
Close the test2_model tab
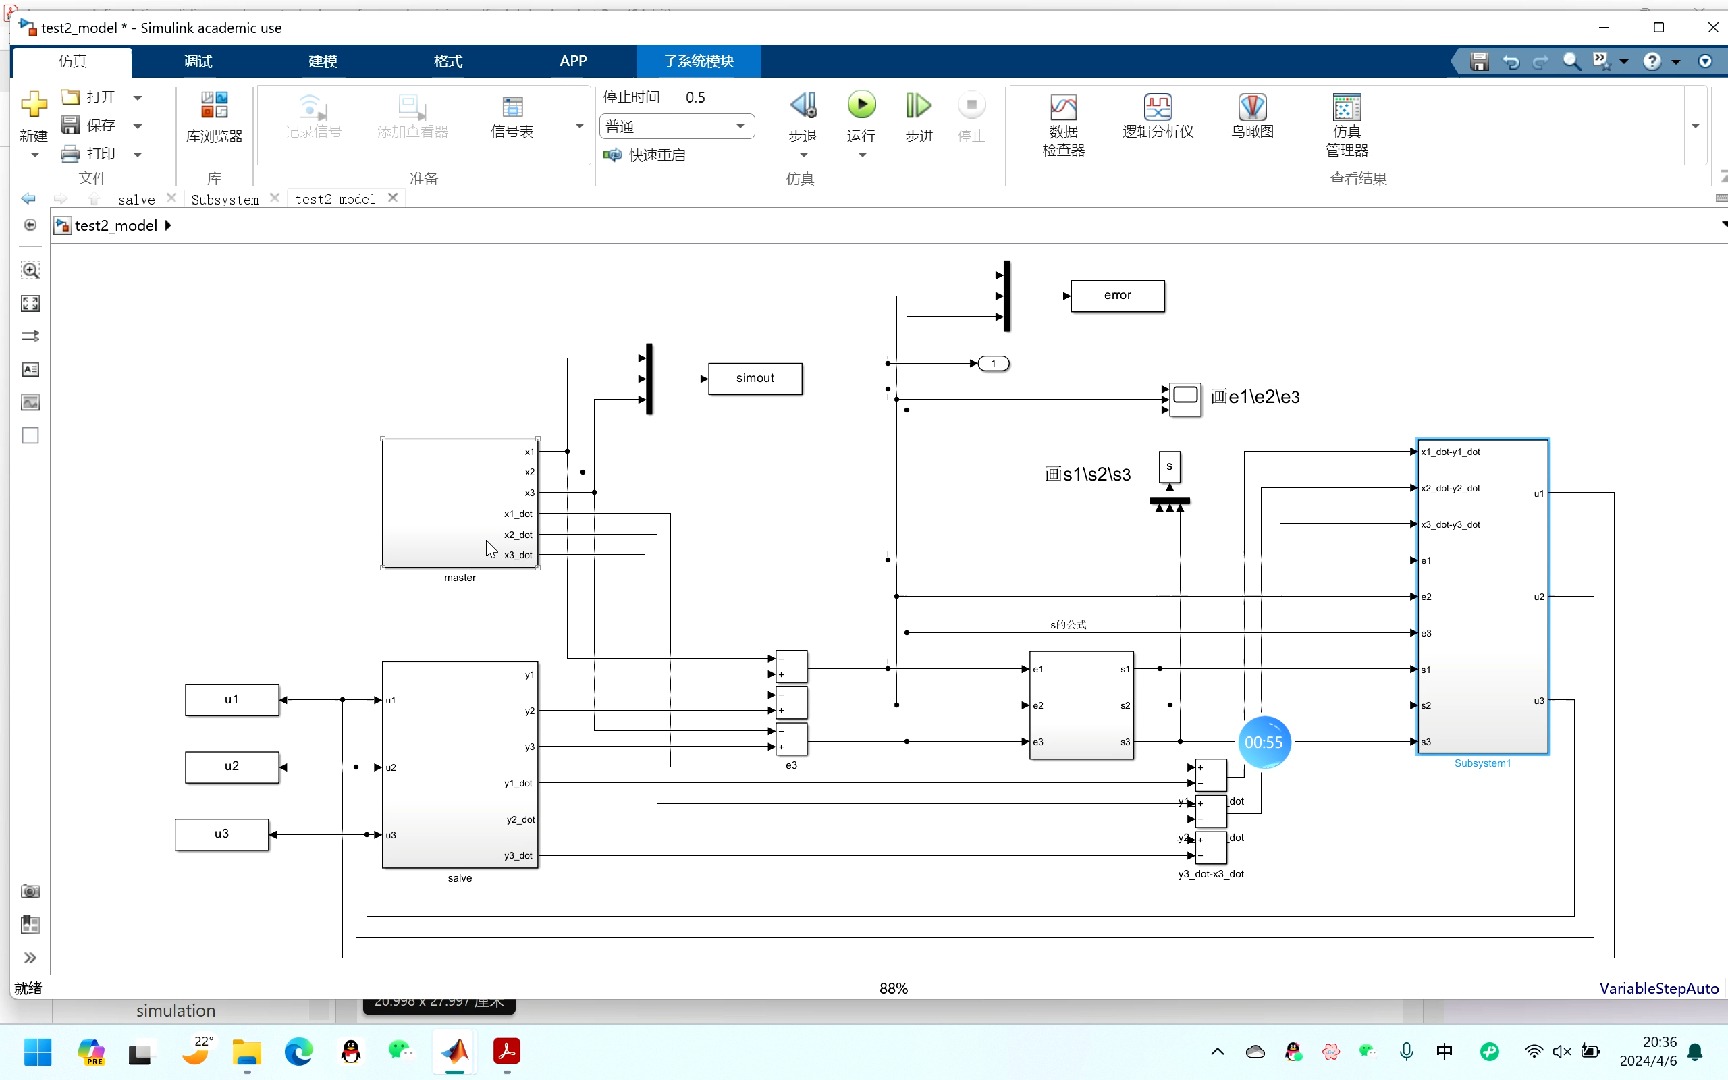click(393, 198)
